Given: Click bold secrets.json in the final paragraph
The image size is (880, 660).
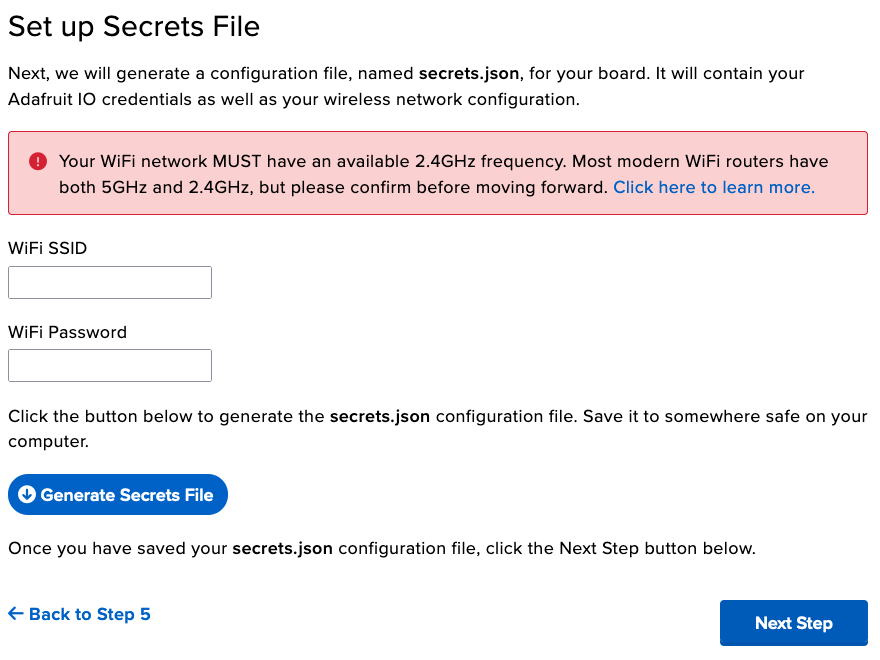Looking at the screenshot, I should click(x=282, y=548).
